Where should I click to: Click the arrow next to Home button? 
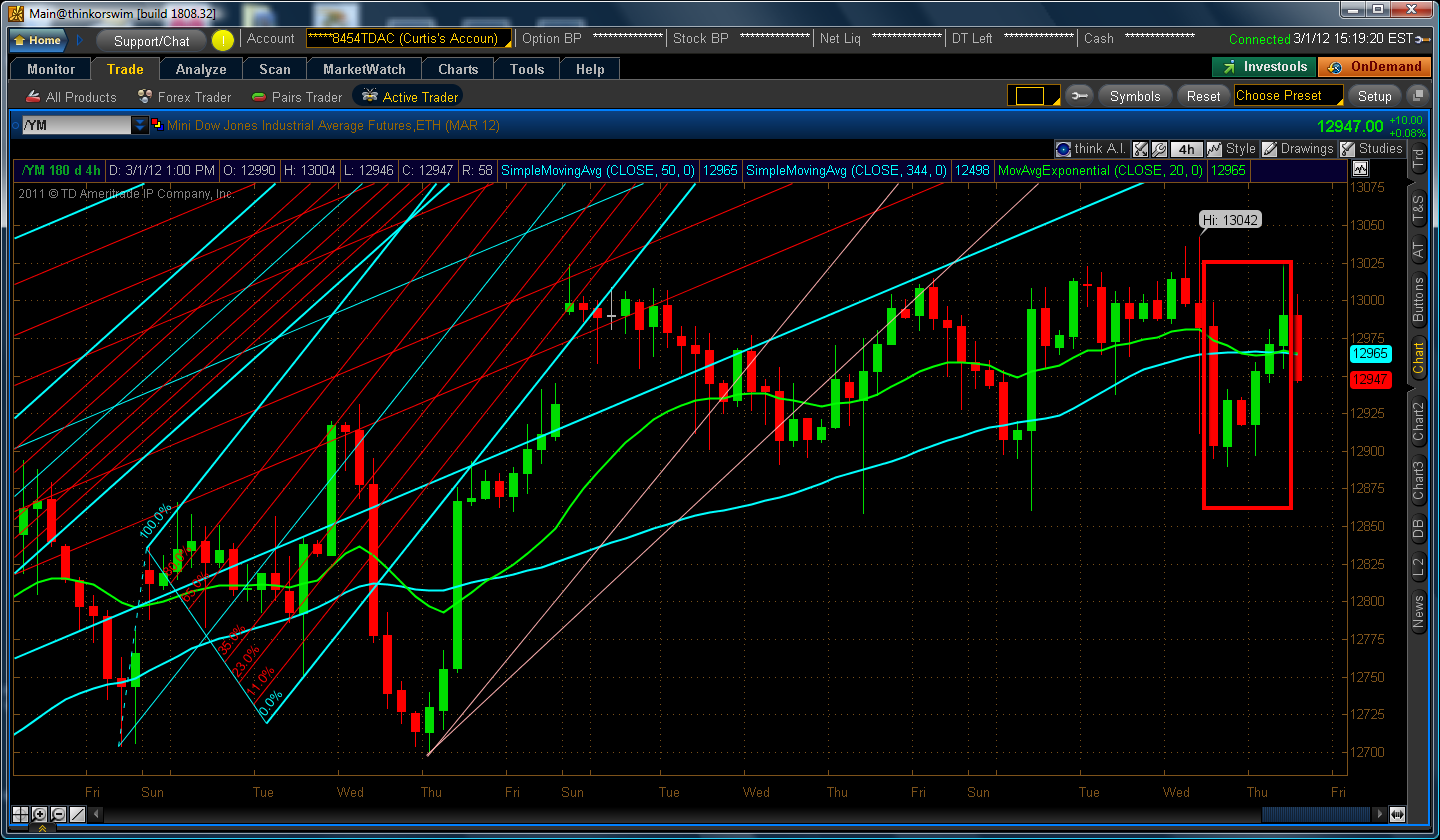(80, 40)
